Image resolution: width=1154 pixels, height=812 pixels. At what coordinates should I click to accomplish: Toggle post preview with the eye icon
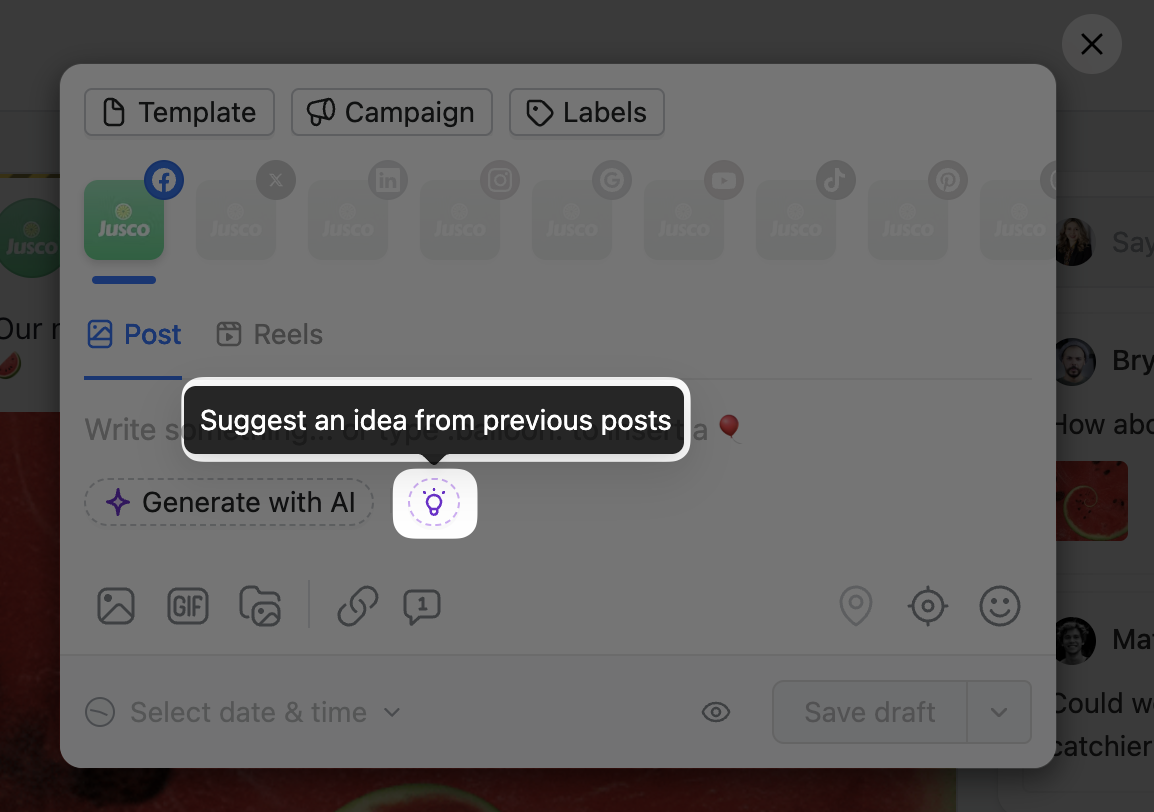pos(716,712)
